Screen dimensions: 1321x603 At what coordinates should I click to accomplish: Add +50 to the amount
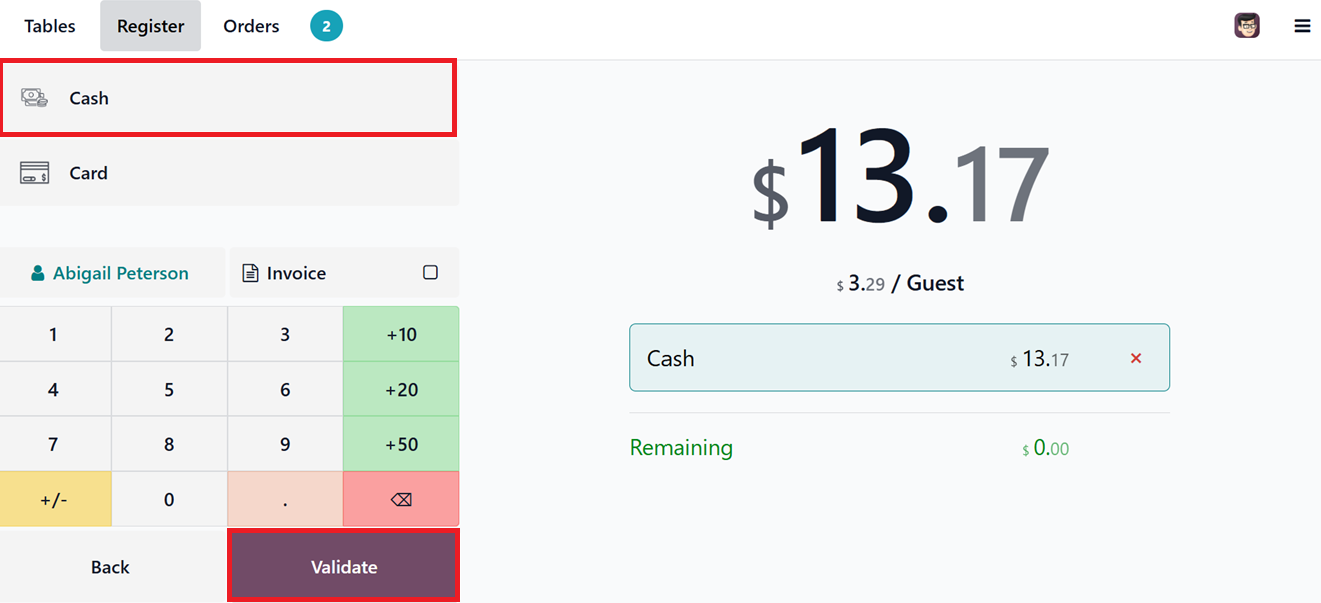point(401,444)
